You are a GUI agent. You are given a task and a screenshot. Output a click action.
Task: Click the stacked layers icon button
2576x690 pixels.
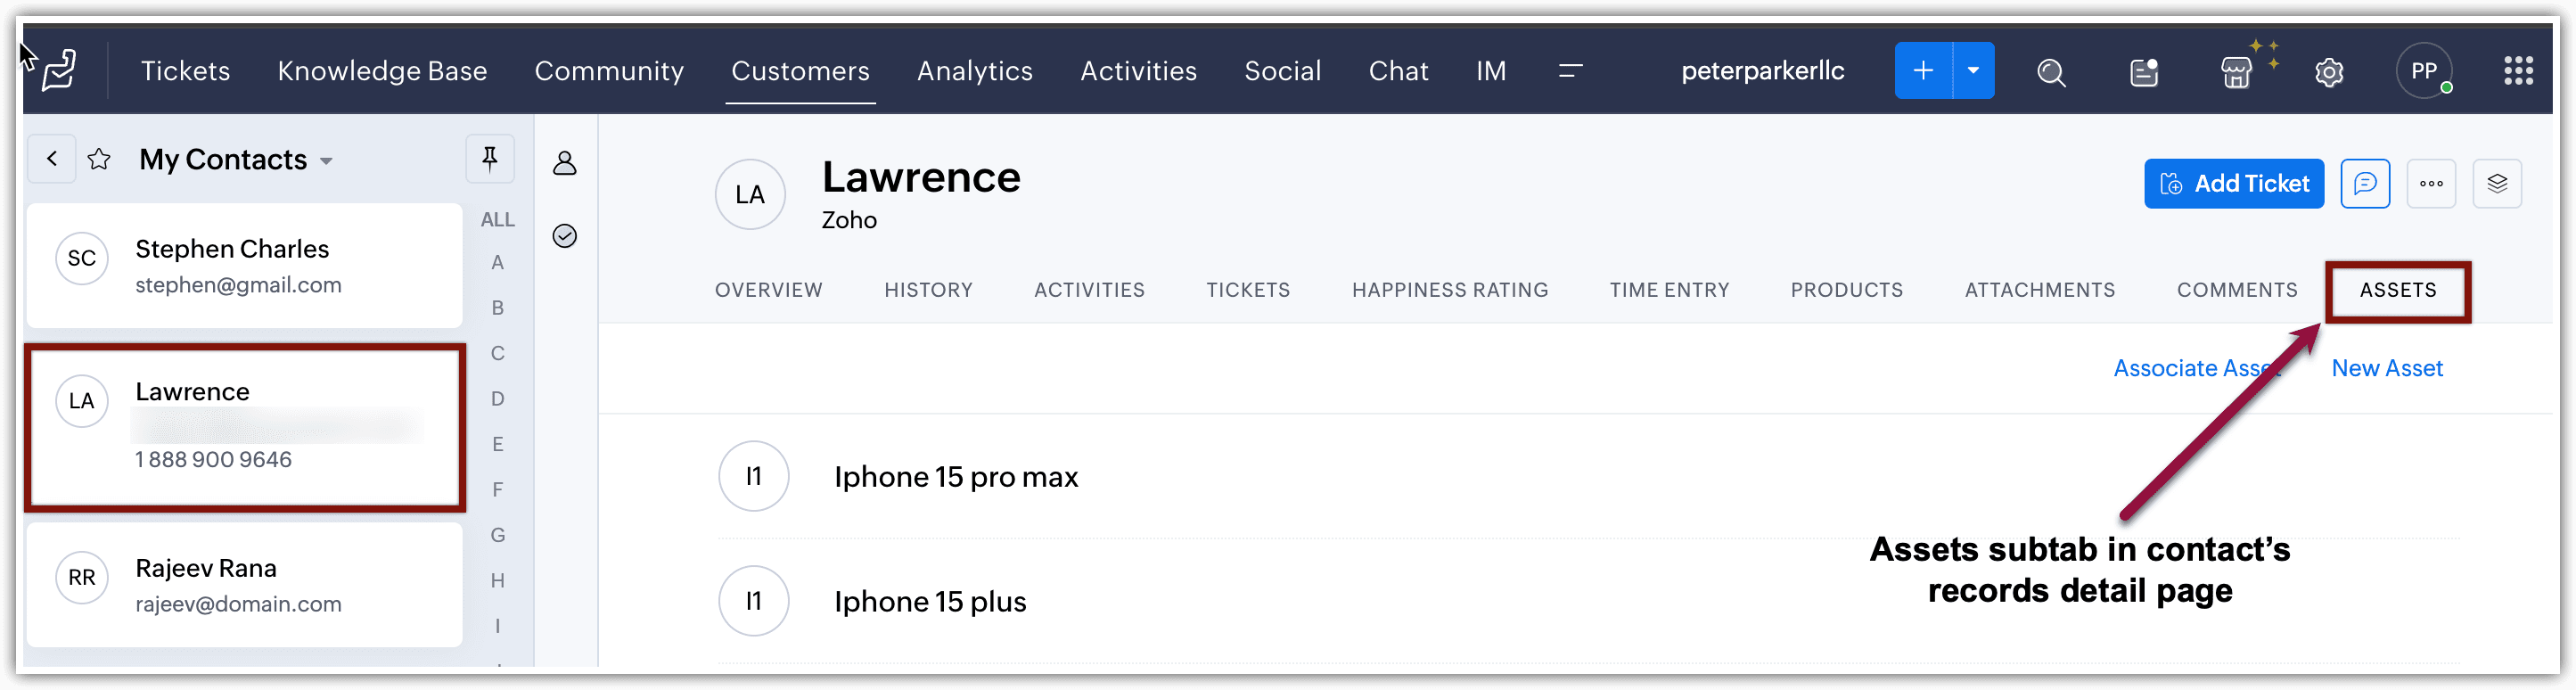point(2497,184)
